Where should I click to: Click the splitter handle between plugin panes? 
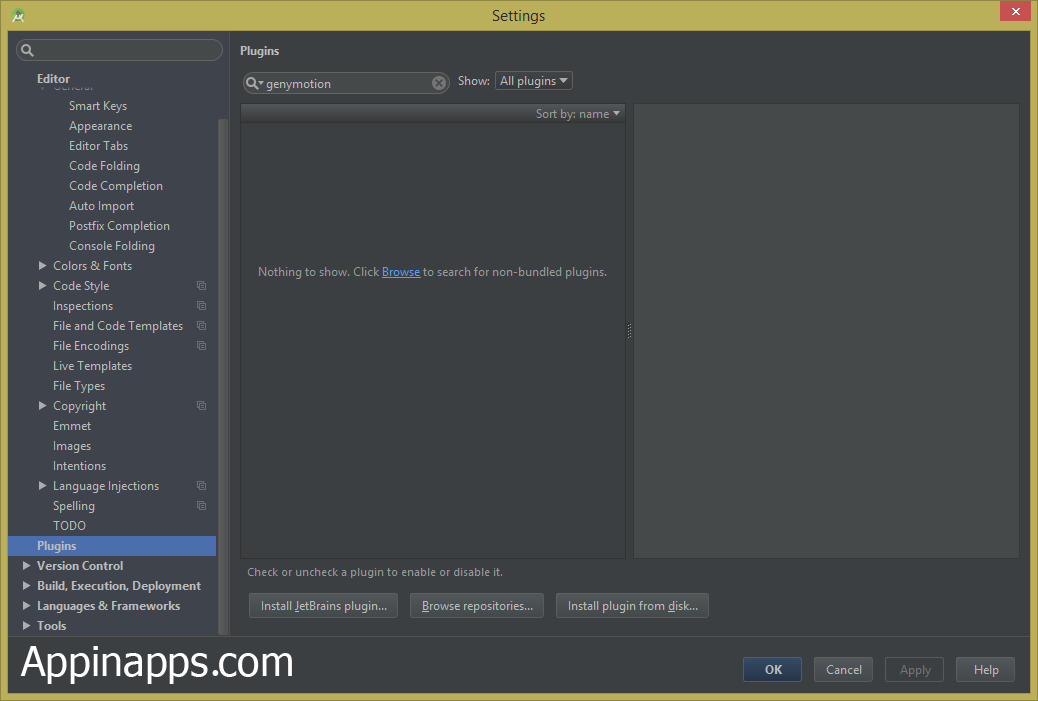pos(630,331)
